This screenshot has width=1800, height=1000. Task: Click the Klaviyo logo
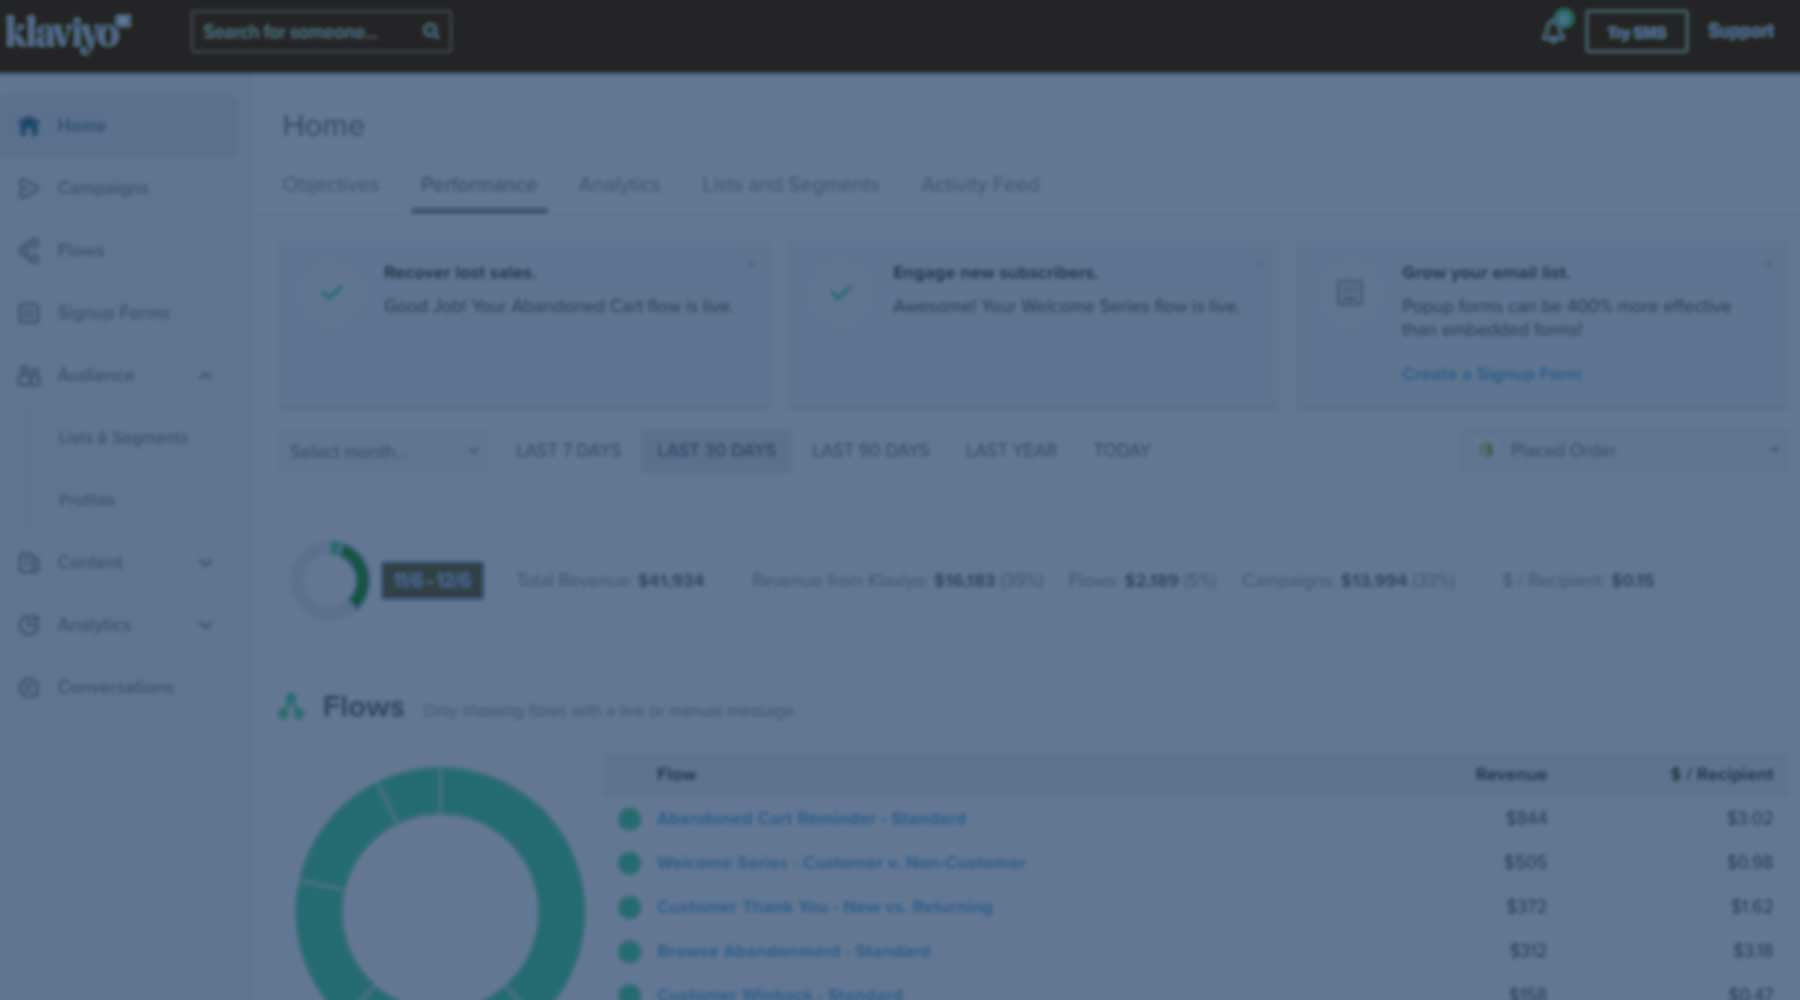tap(67, 32)
